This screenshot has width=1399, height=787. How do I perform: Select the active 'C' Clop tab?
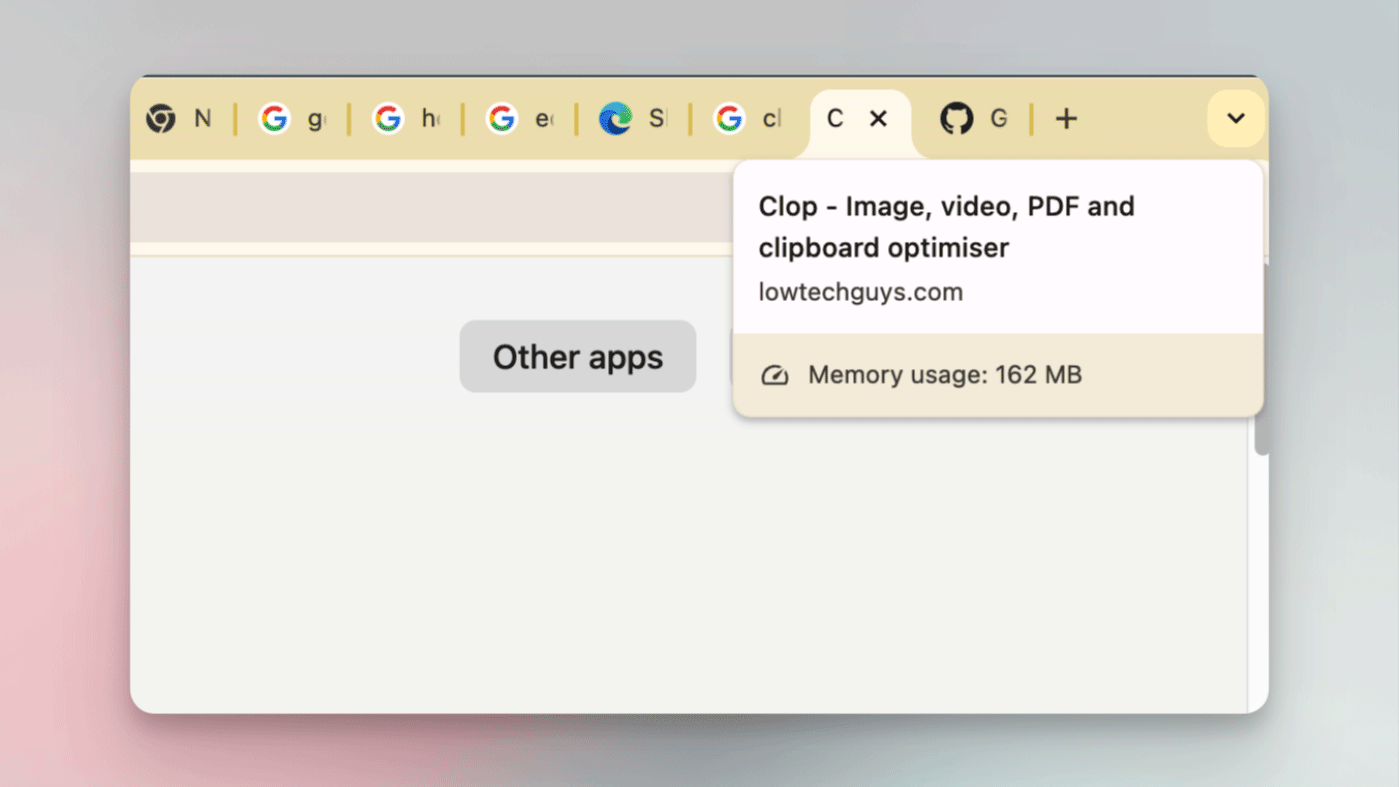click(835, 119)
